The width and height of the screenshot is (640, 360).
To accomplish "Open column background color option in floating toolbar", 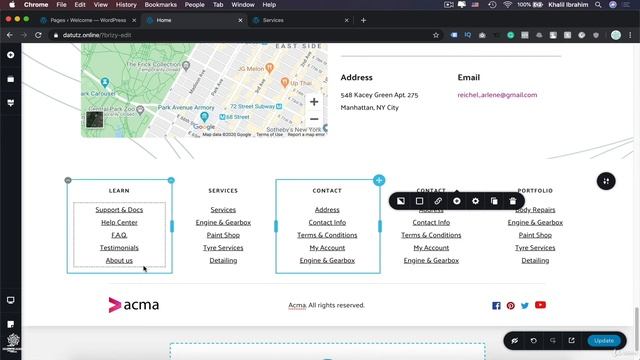I will click(x=401, y=201).
